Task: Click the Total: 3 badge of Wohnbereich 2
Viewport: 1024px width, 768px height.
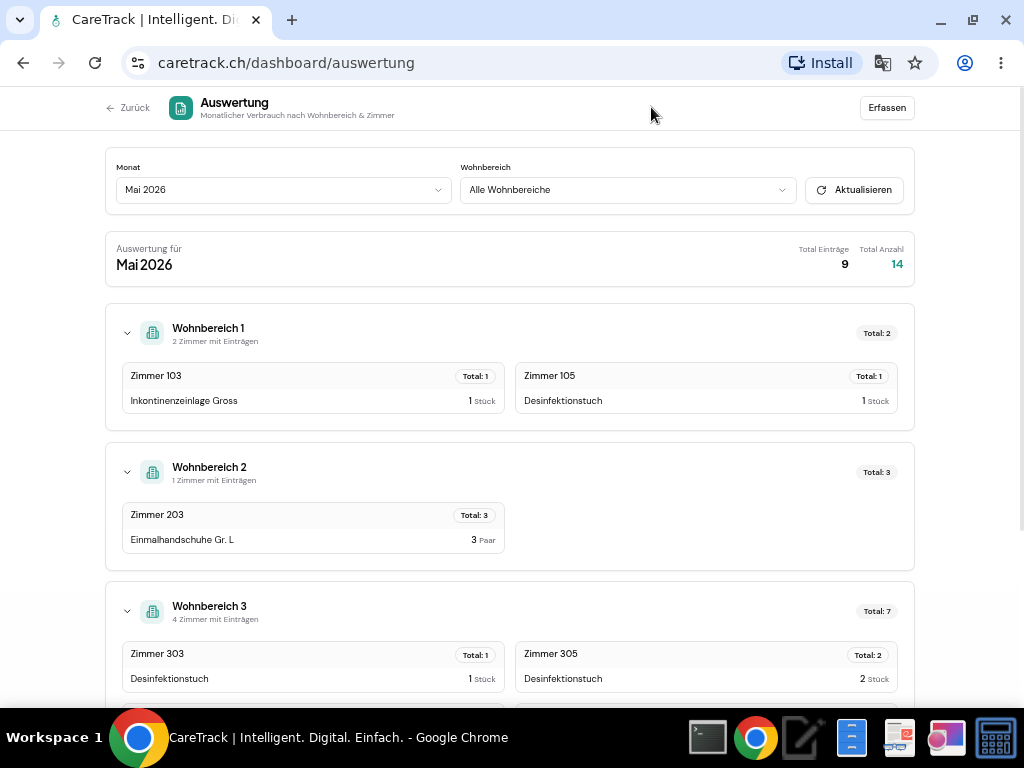Action: 876,472
